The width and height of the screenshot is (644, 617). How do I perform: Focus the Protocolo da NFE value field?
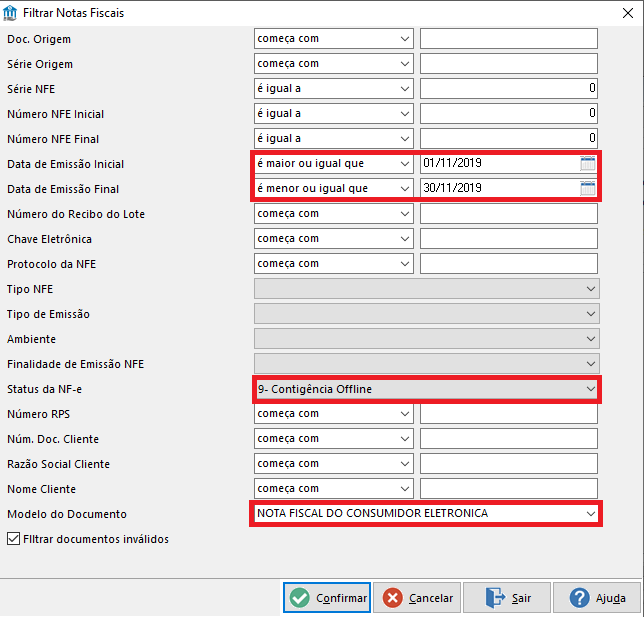click(508, 264)
